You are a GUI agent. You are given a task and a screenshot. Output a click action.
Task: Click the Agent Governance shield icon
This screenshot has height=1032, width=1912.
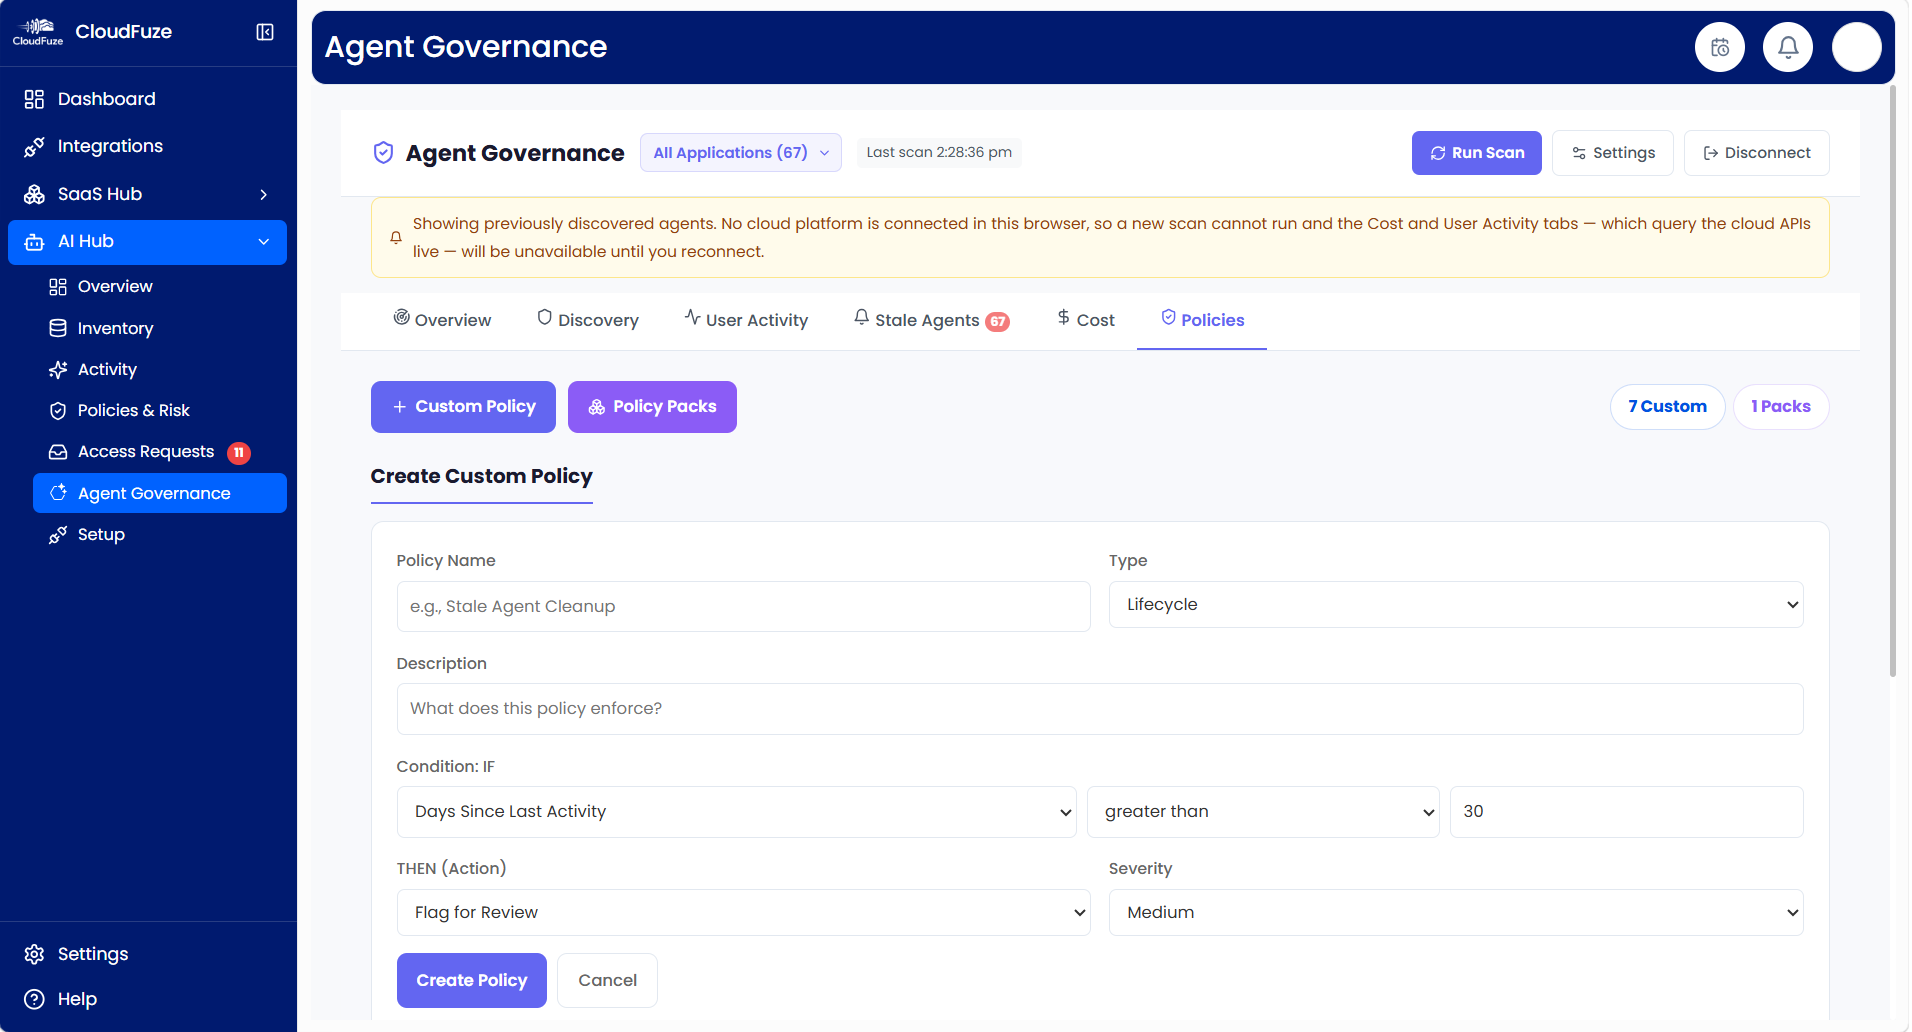(383, 153)
